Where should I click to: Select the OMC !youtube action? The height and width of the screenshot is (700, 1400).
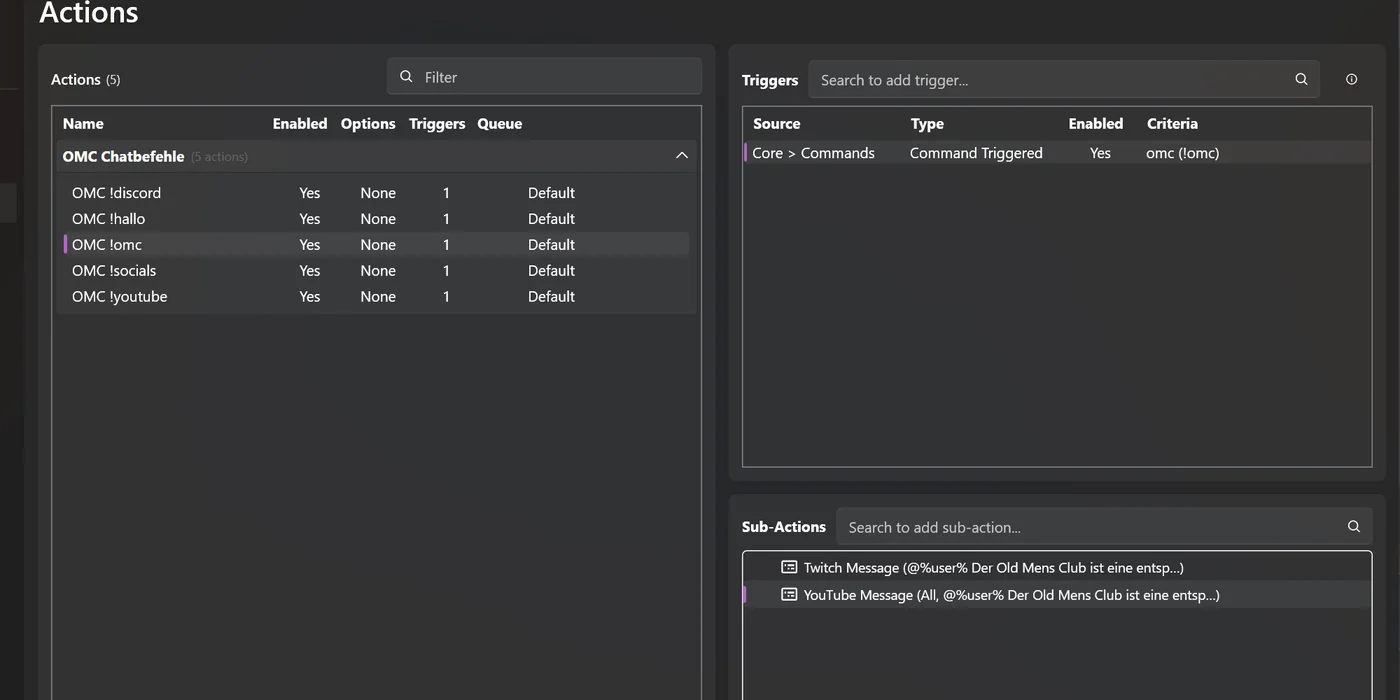(374, 297)
